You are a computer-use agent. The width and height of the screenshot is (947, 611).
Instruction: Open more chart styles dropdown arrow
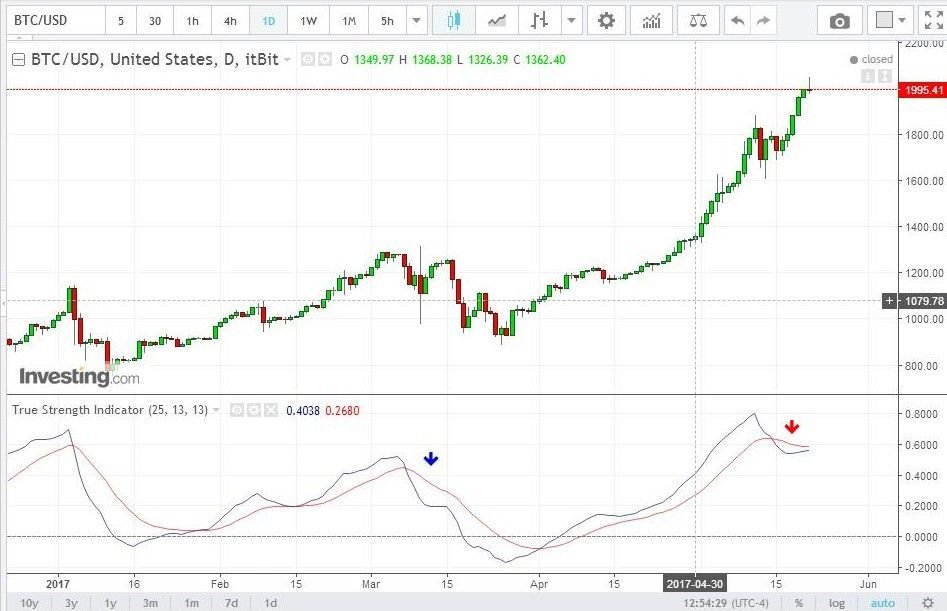coord(571,21)
